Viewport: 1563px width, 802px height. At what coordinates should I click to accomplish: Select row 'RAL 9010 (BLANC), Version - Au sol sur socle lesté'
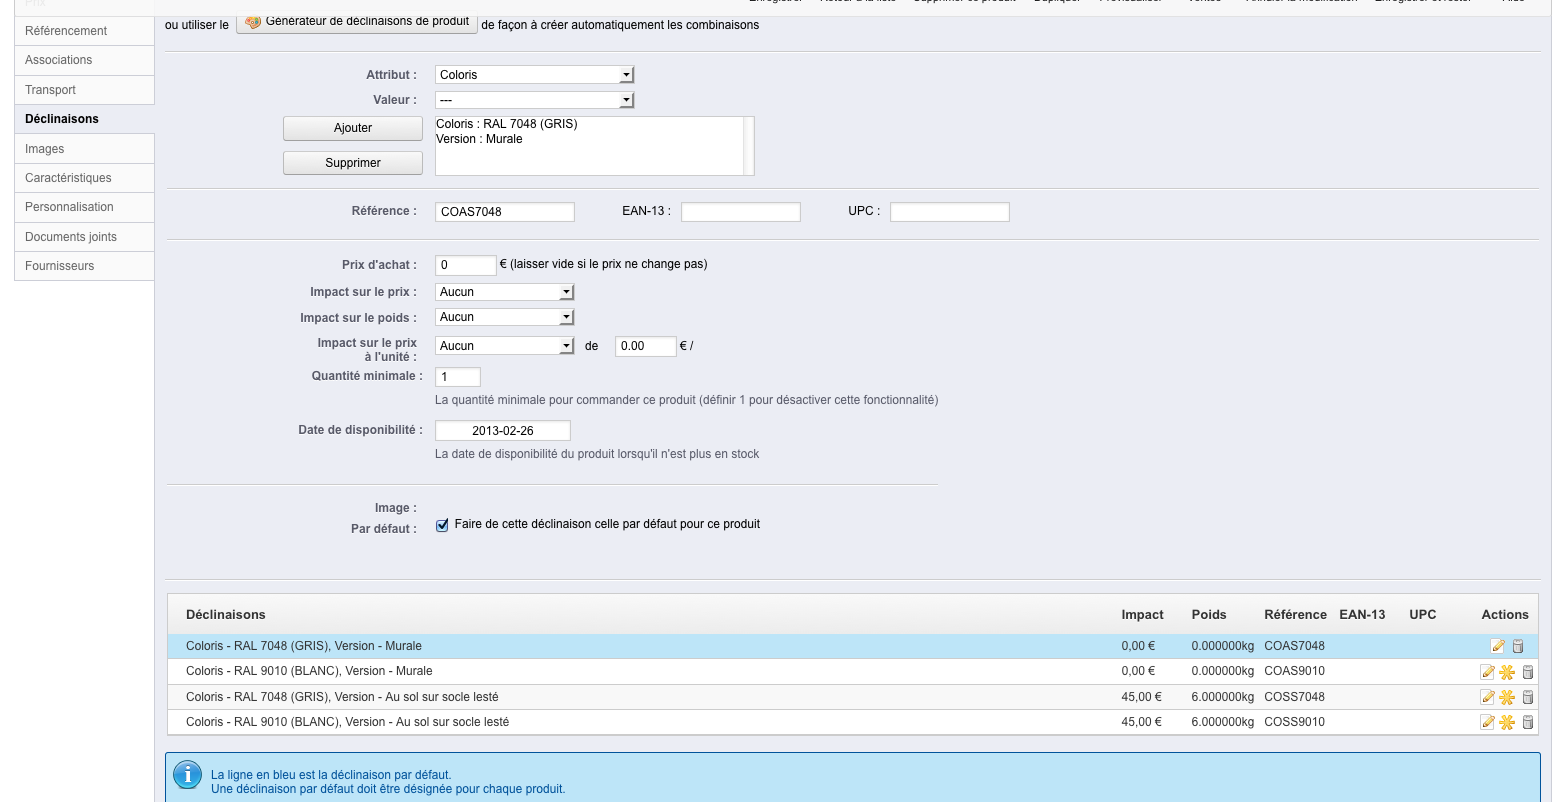click(x=853, y=722)
